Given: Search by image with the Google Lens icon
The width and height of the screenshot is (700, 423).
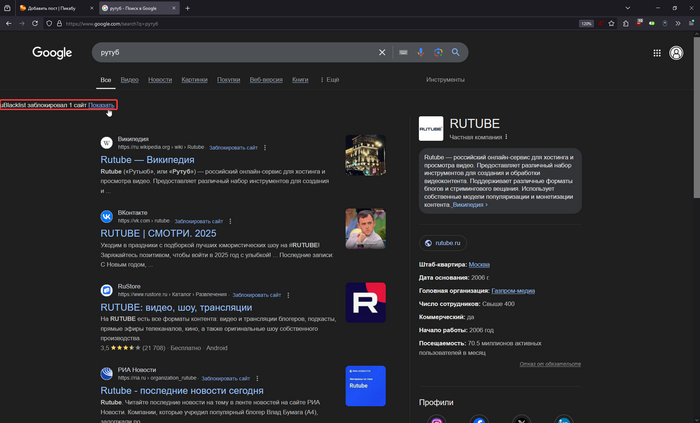Looking at the screenshot, I should 438,52.
